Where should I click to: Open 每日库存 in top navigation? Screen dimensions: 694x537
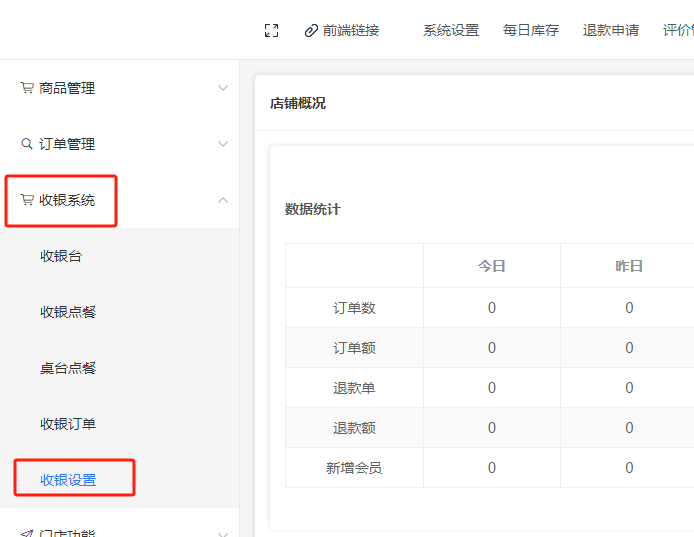click(531, 31)
